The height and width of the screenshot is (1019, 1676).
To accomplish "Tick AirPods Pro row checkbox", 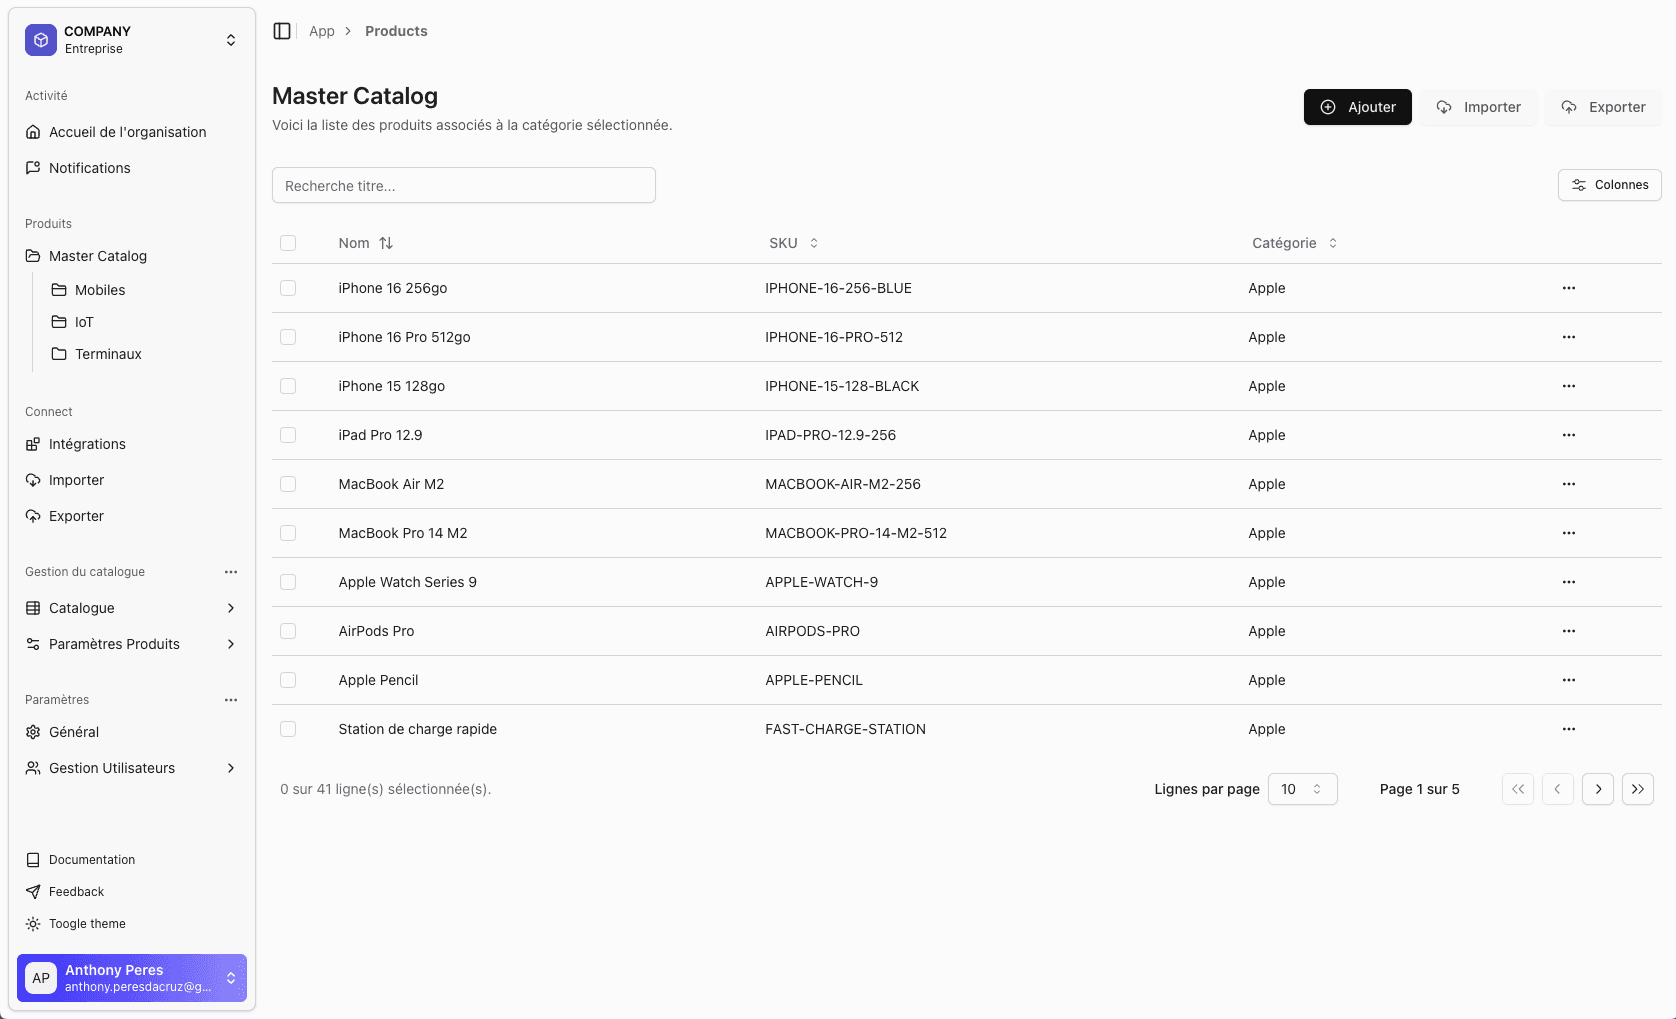I will pyautogui.click(x=288, y=631).
